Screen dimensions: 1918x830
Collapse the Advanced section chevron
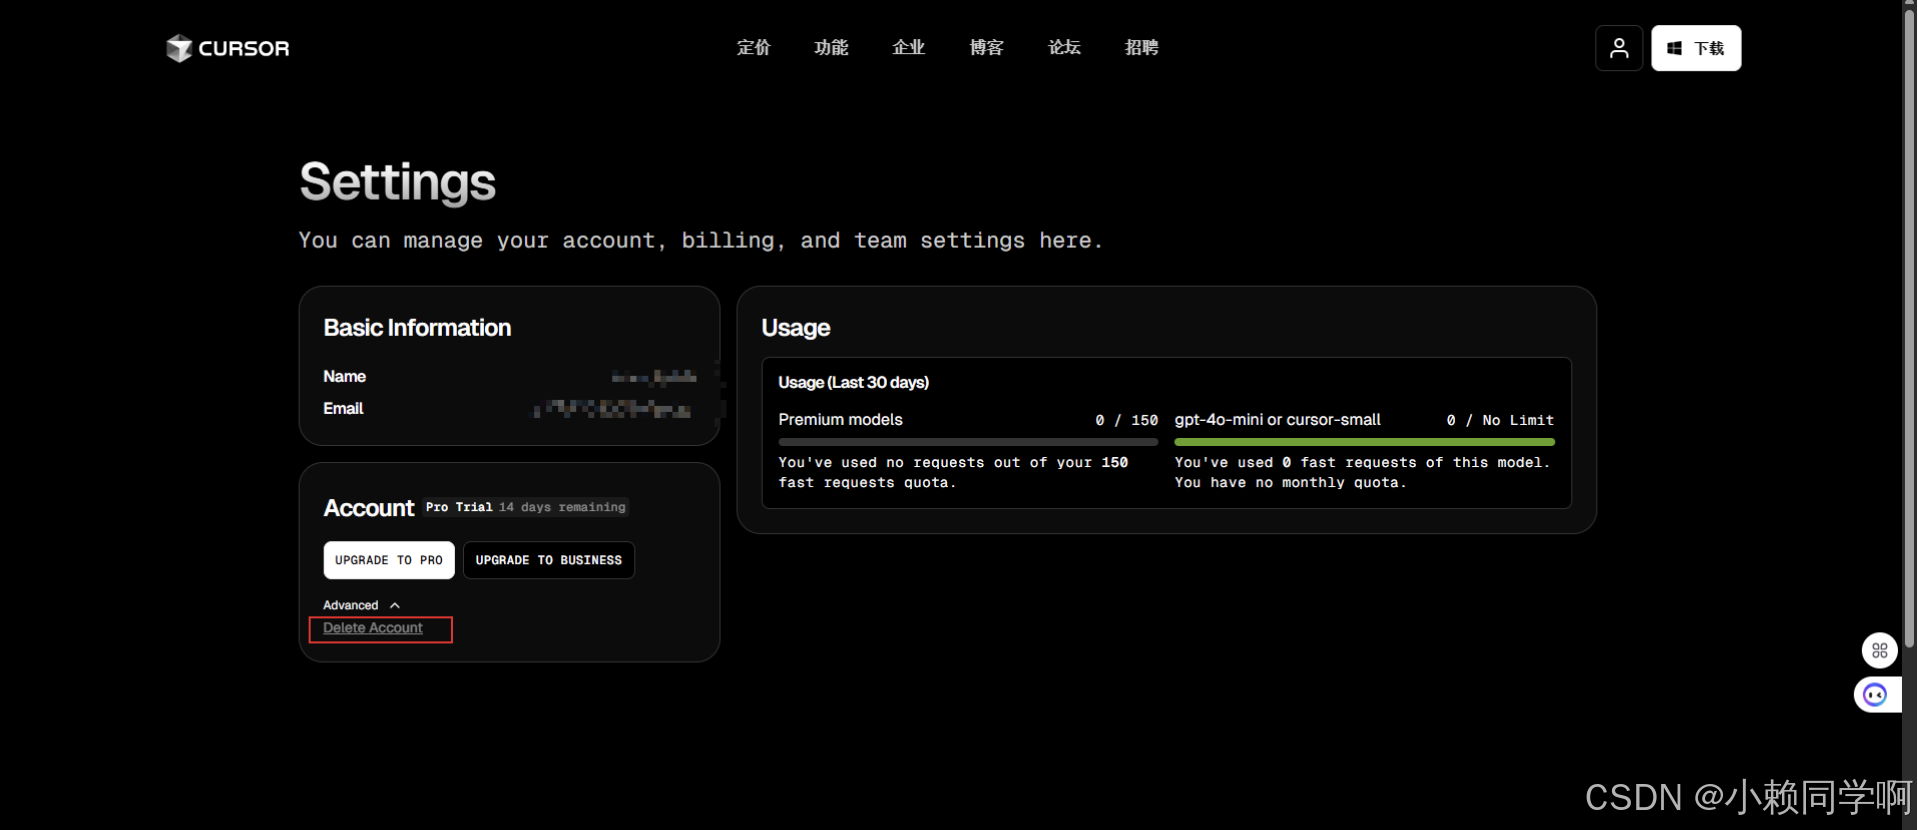395,605
